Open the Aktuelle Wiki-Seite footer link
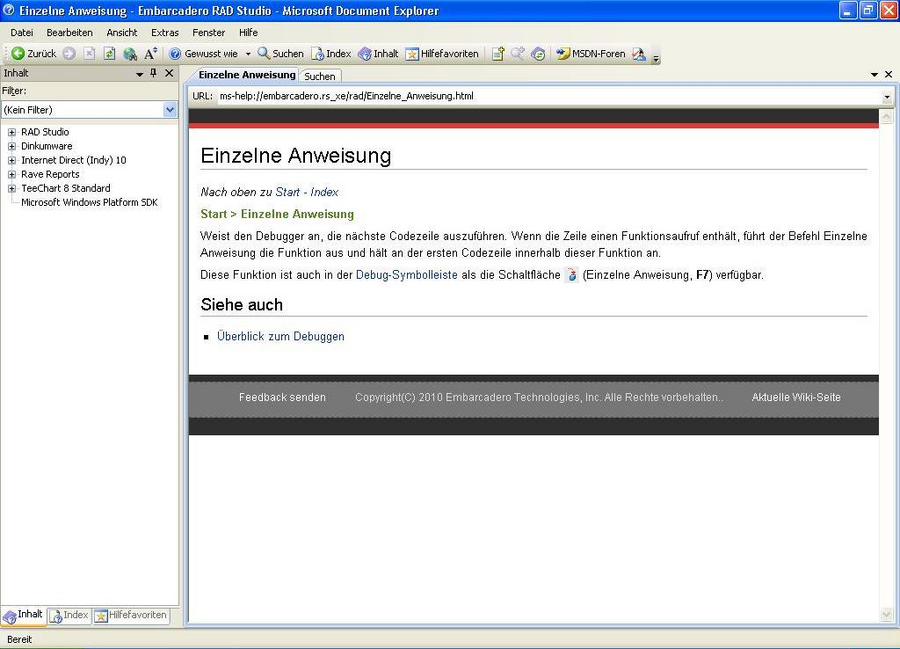The width and height of the screenshot is (900, 649). tap(796, 397)
